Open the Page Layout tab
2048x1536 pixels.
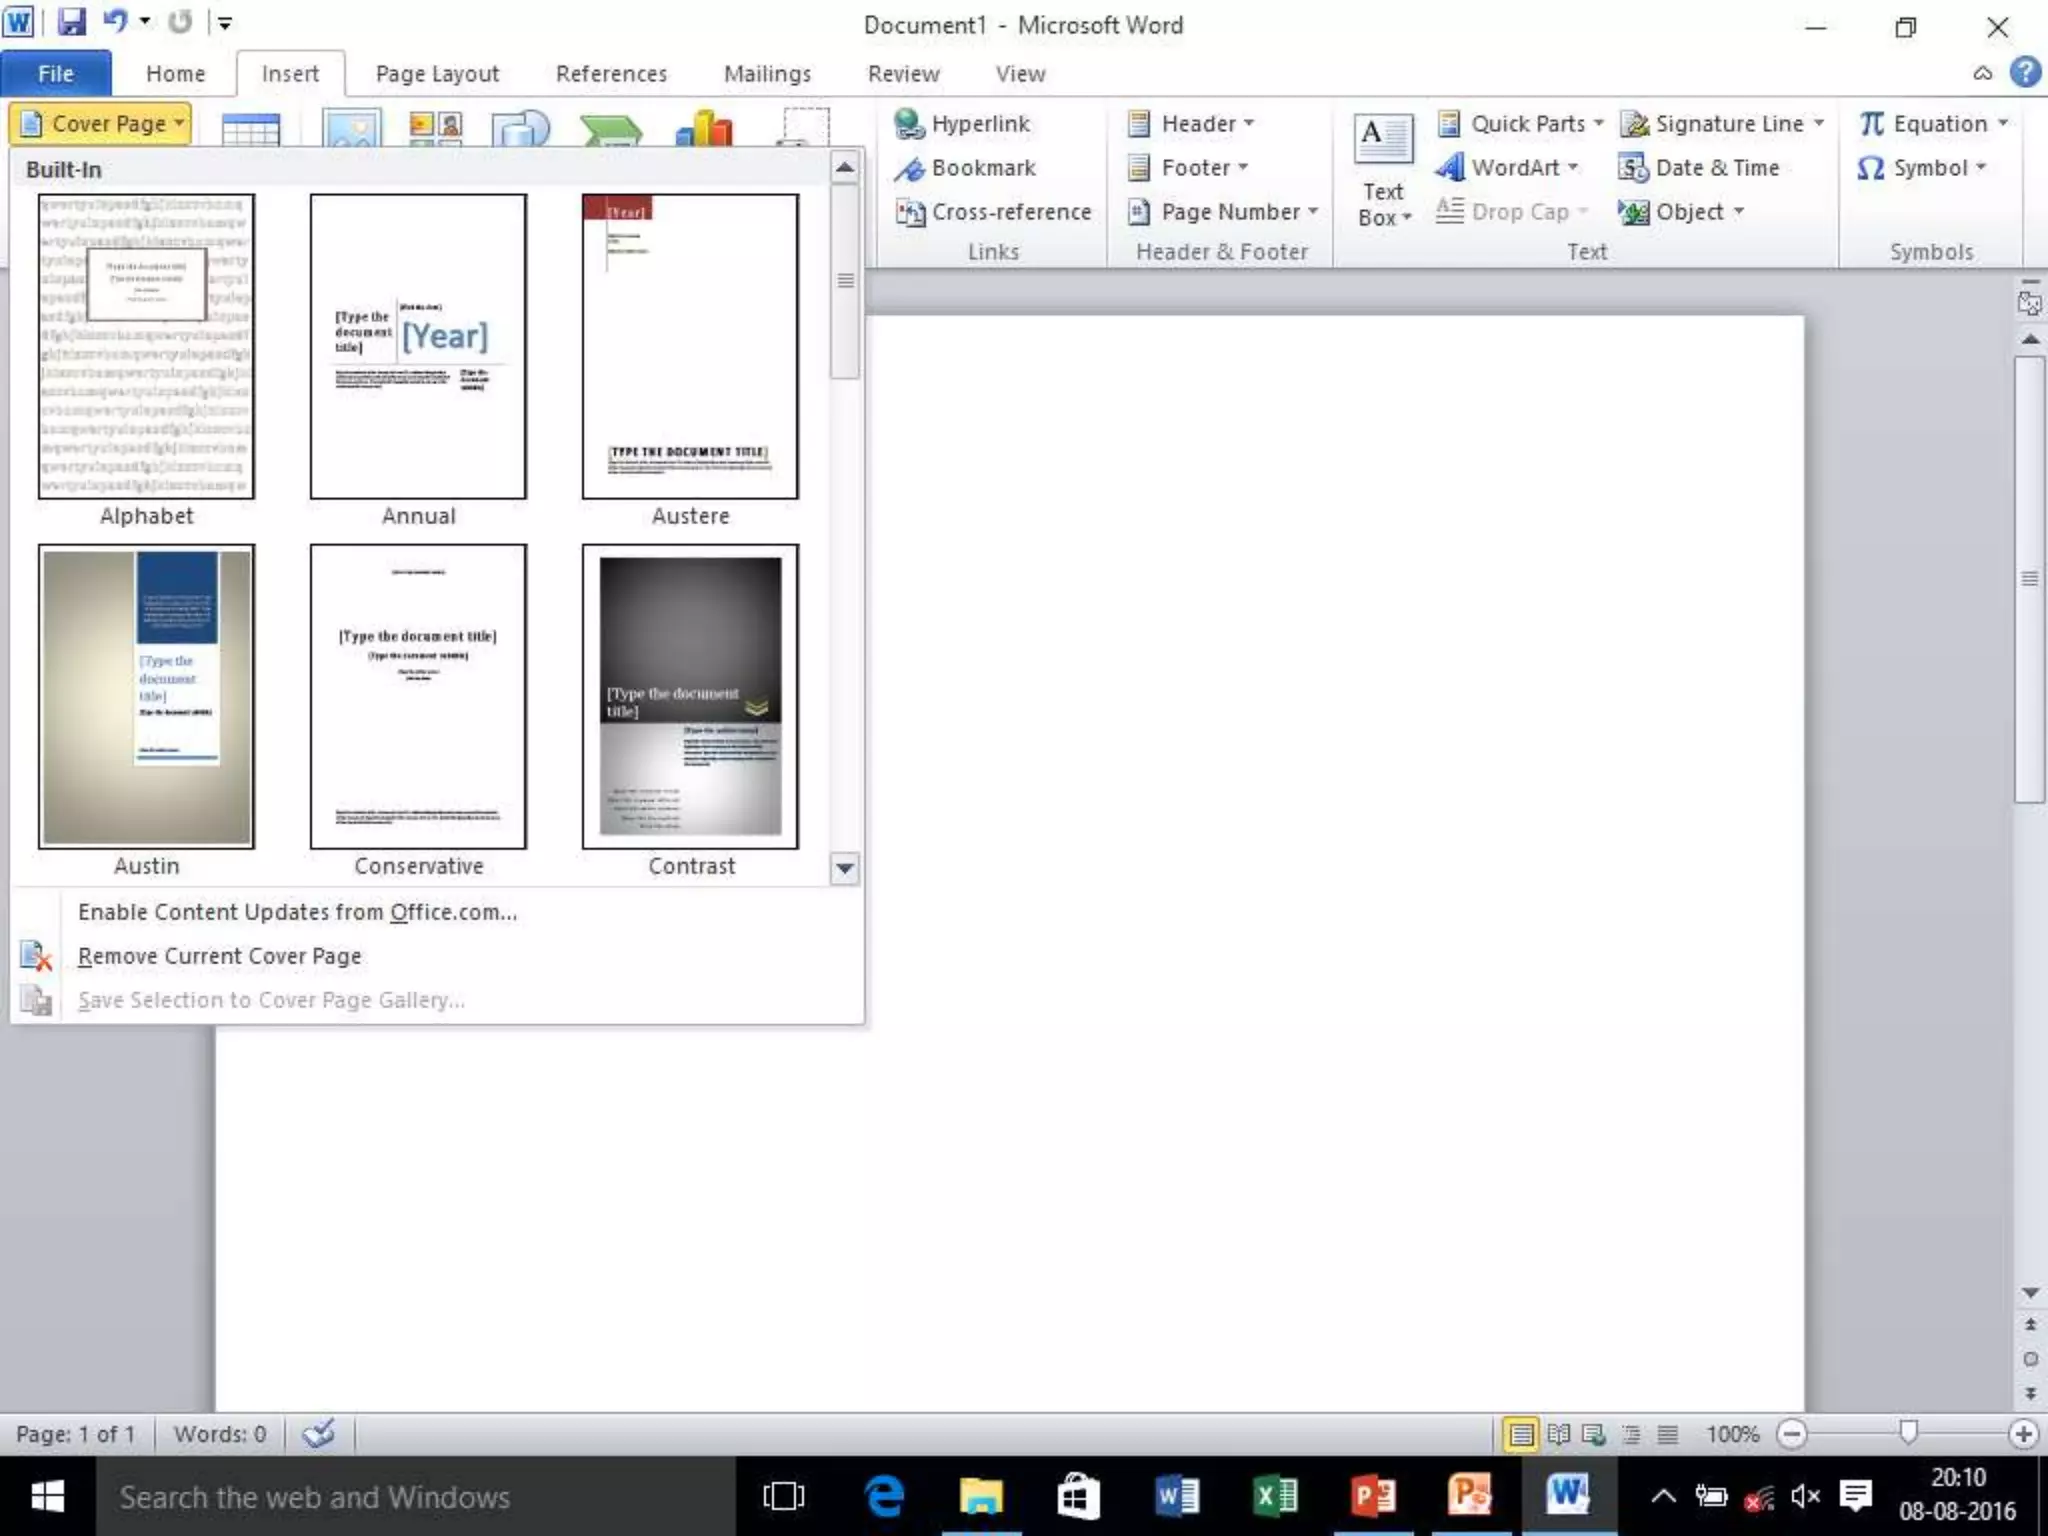[x=437, y=74]
